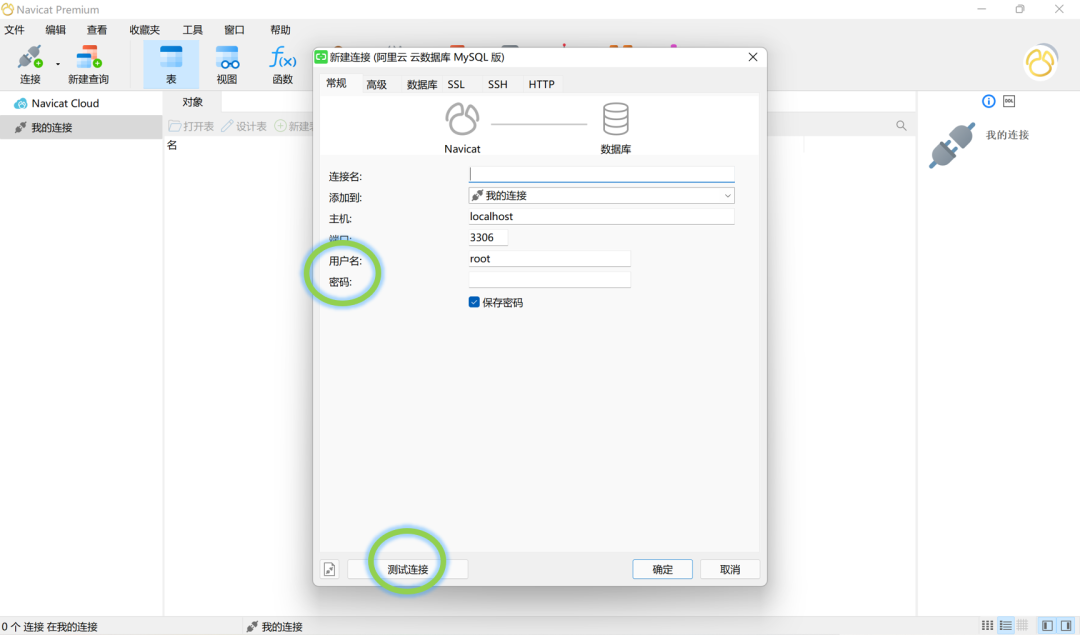Start a new query via 新建查询
This screenshot has height=635, width=1080.
[x=88, y=65]
